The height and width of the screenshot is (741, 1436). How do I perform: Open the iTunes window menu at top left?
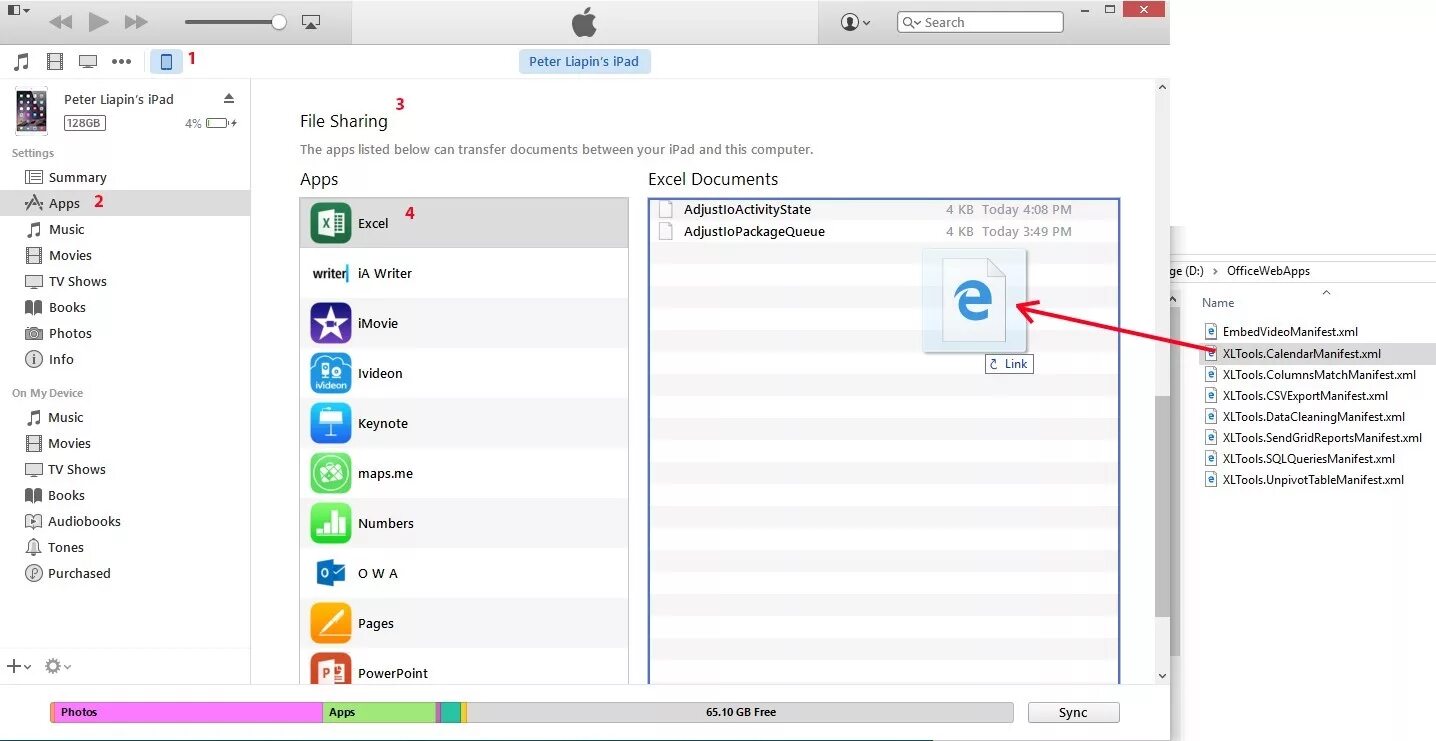click(19, 10)
